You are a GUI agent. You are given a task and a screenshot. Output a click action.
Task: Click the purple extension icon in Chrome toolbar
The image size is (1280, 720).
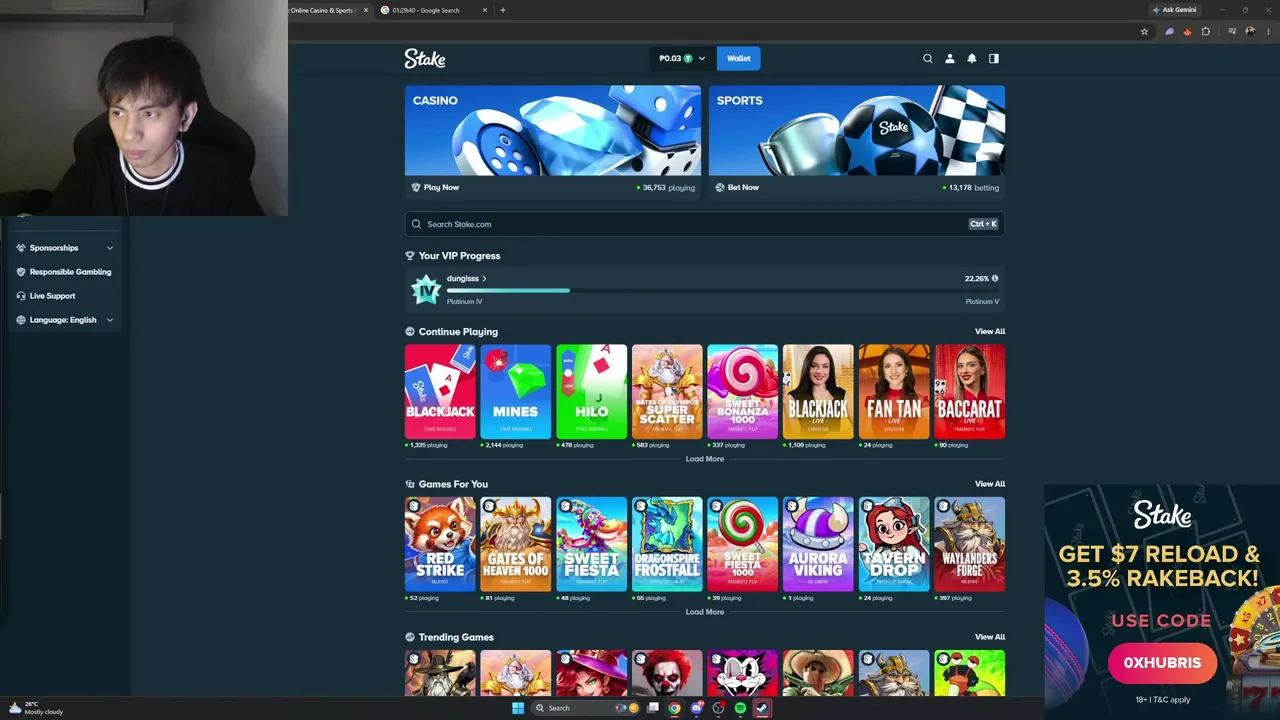tap(1169, 31)
